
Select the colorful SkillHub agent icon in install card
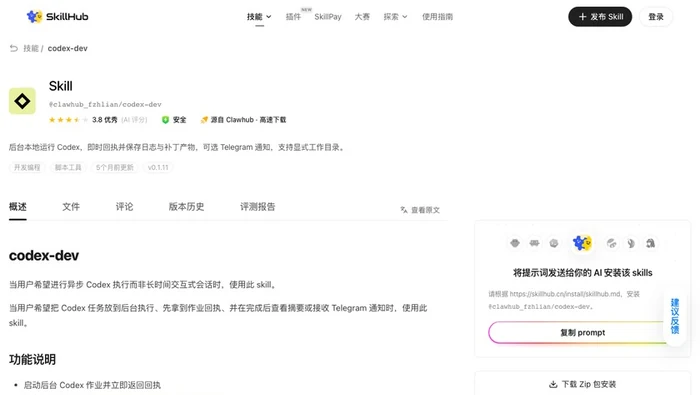[582, 243]
